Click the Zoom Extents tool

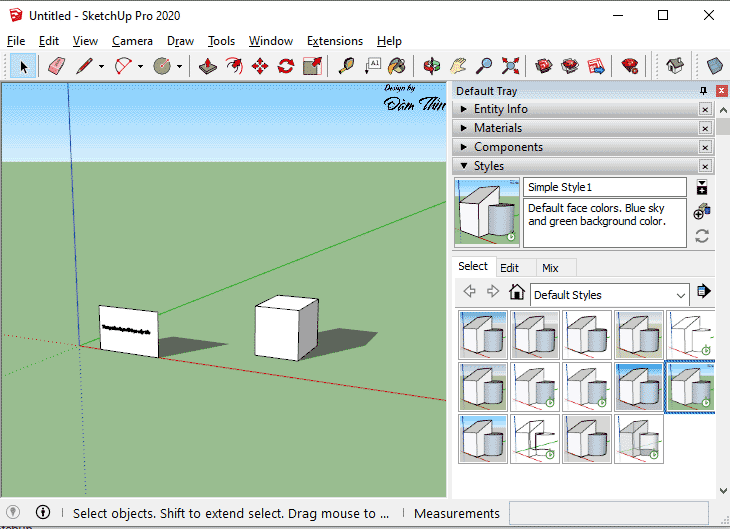(510, 66)
